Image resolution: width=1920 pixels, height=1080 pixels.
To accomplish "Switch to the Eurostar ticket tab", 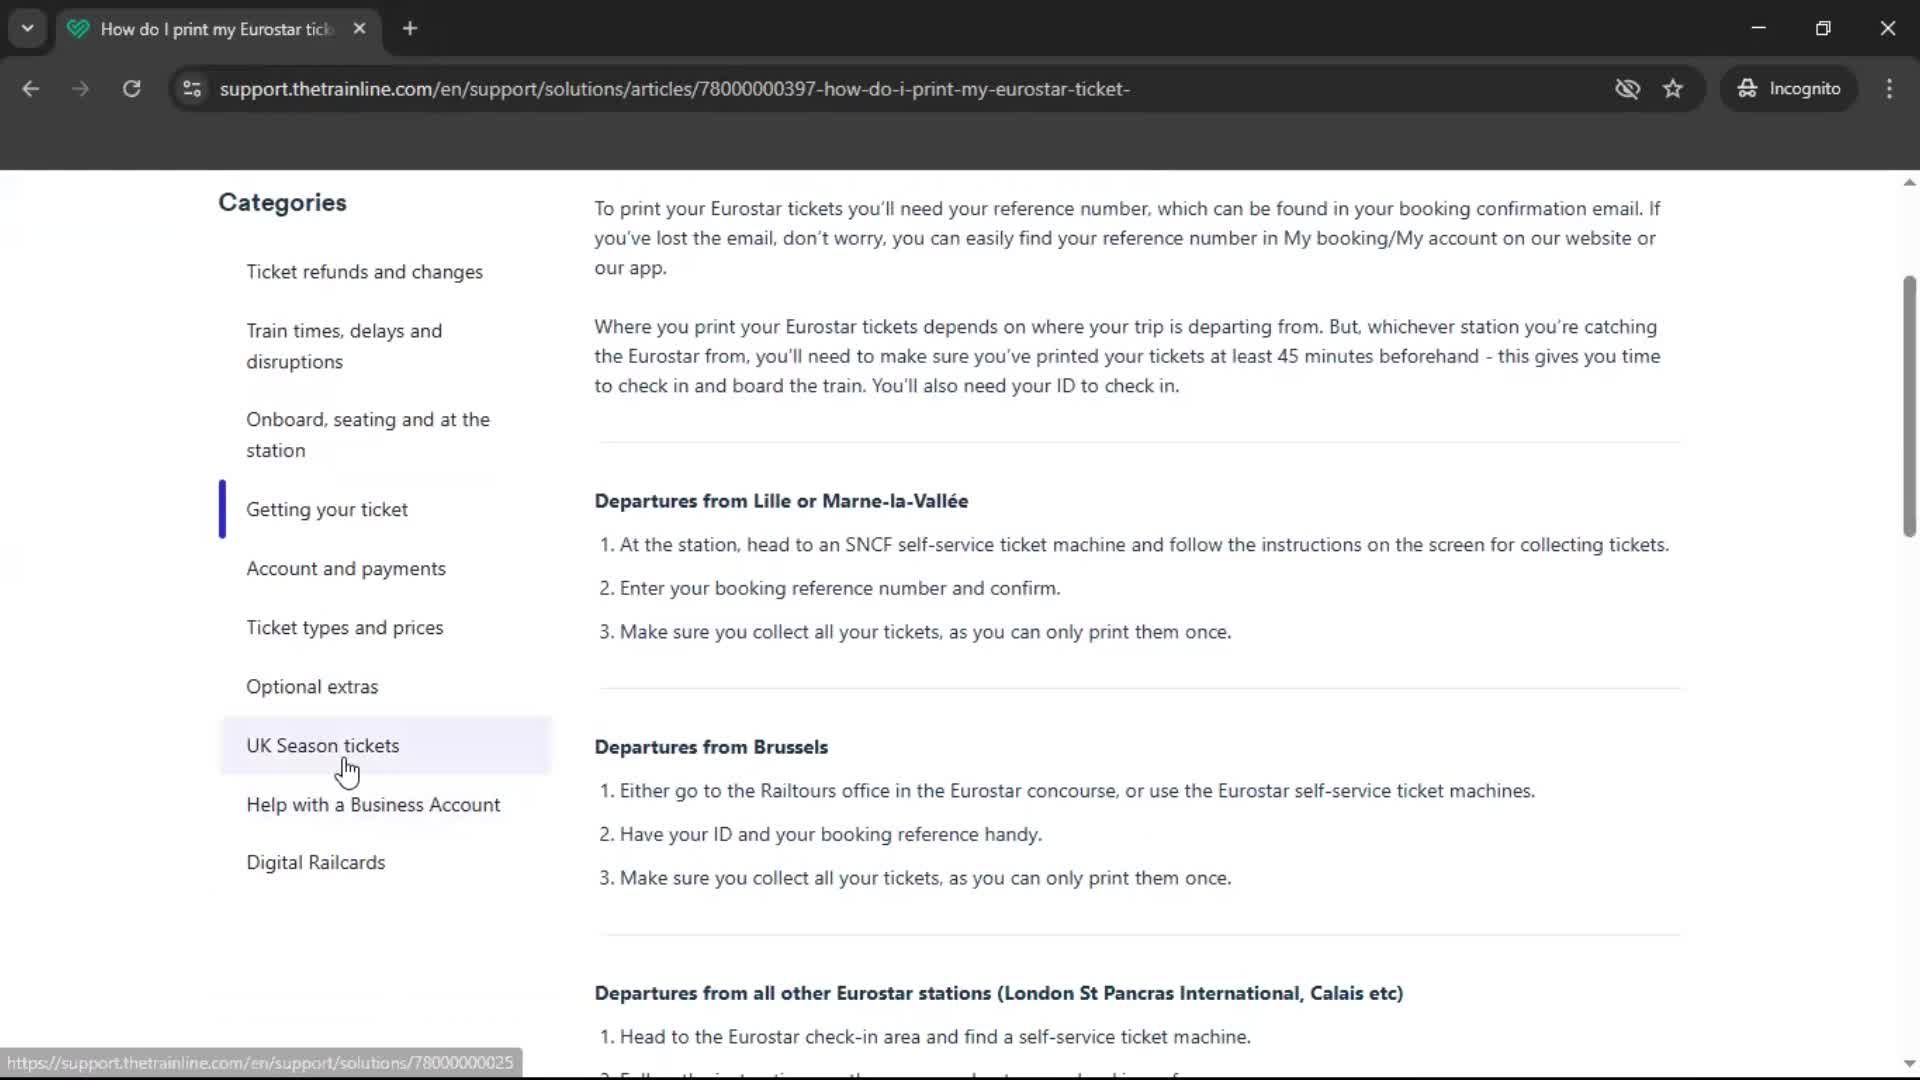I will [x=205, y=28].
